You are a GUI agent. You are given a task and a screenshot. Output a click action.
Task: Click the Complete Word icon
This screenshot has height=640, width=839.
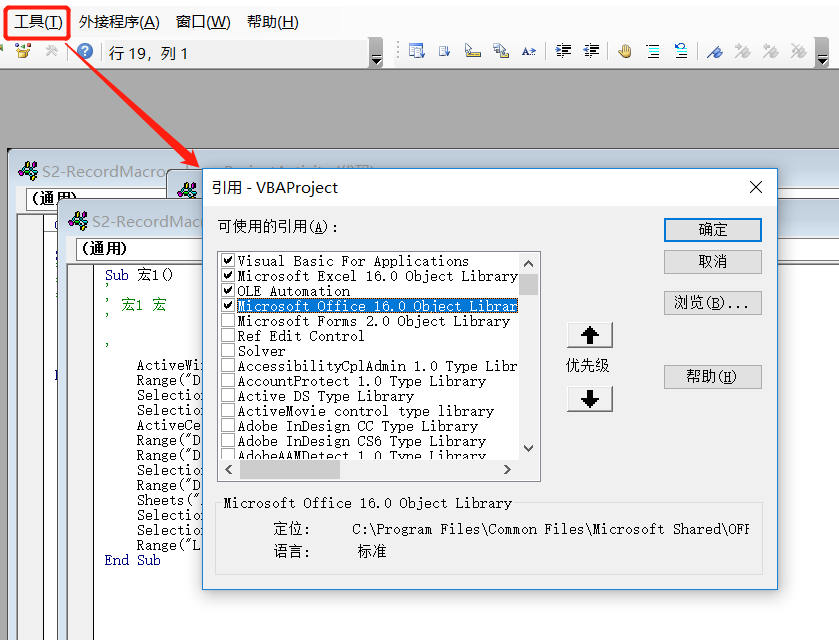[529, 51]
